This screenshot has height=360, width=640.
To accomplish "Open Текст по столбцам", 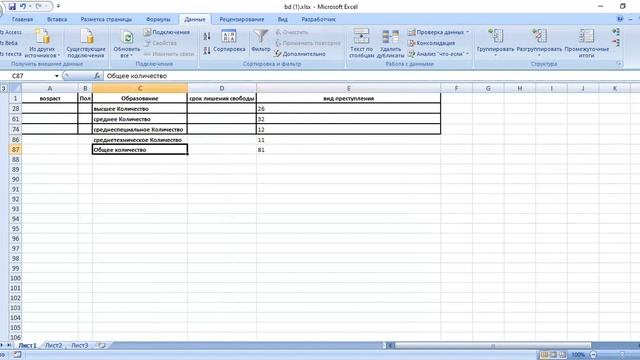I will [x=362, y=43].
